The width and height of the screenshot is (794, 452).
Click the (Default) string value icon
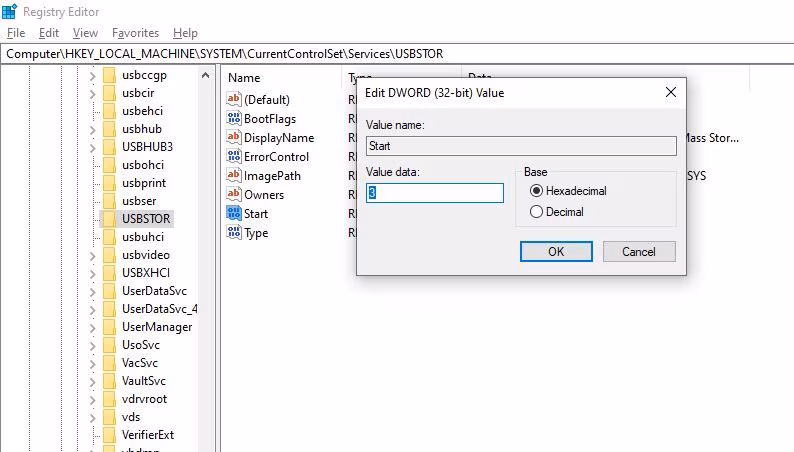(235, 100)
